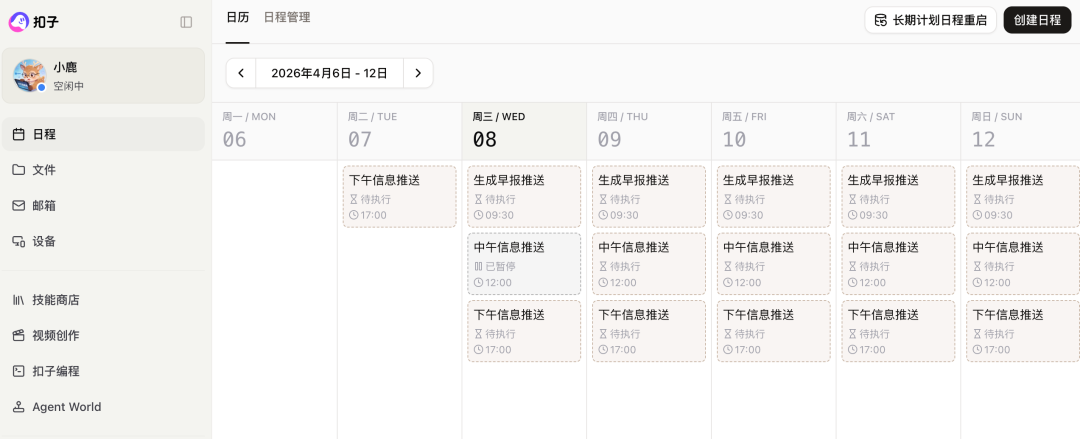Open the 设备 devices icon
The width and height of the screenshot is (1080, 439).
click(19, 242)
